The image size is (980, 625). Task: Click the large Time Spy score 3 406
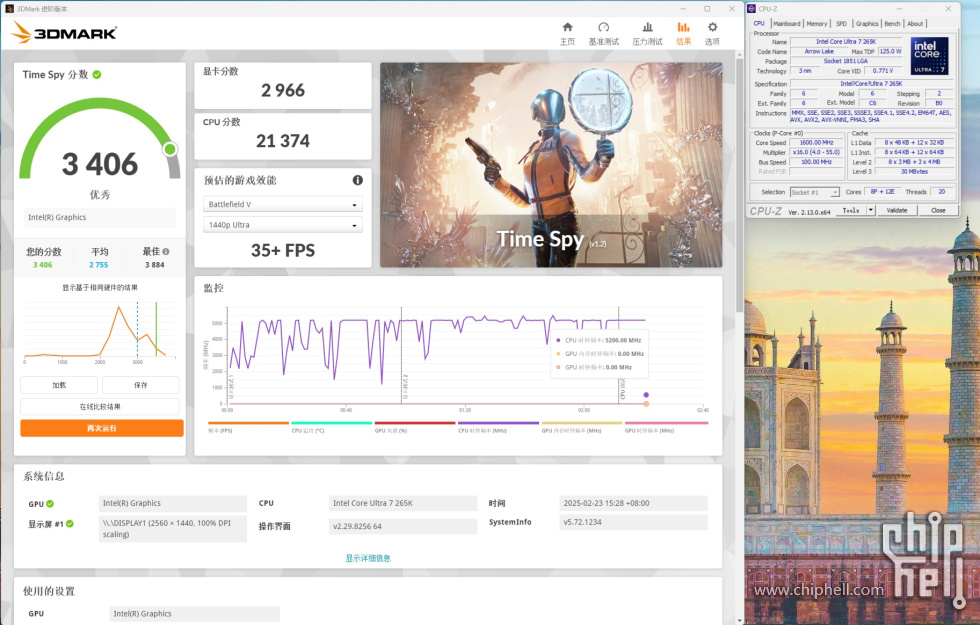coord(100,164)
